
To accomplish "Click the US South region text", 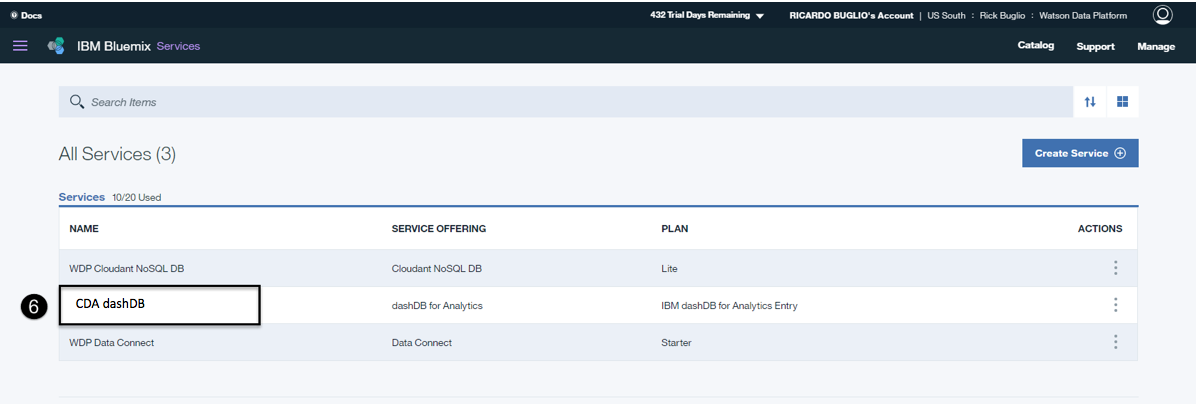I will pos(947,15).
